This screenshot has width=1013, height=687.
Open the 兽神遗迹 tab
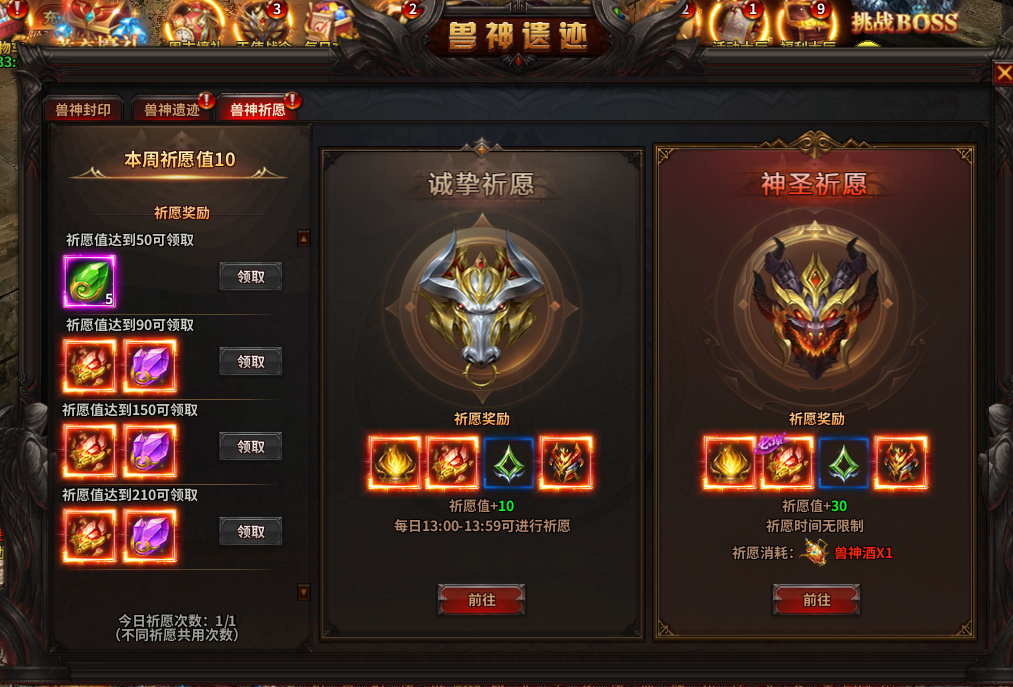coord(171,110)
